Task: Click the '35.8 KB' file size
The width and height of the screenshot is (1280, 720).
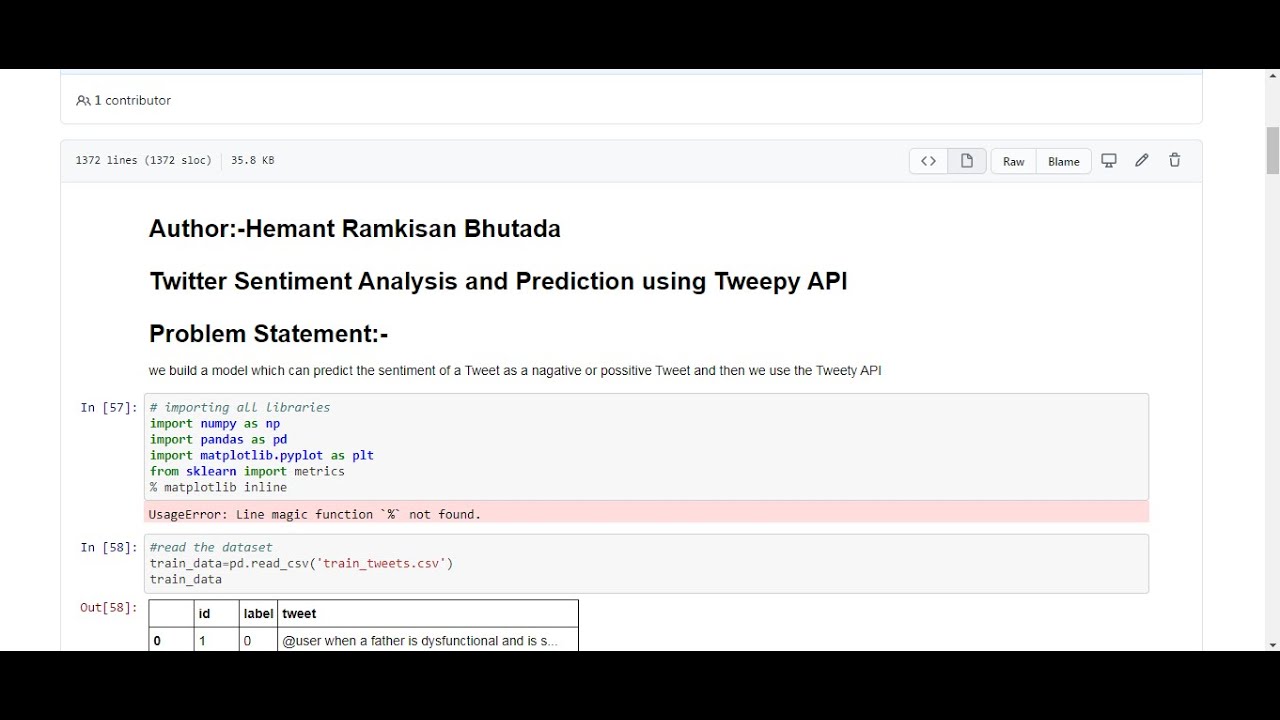Action: (252, 160)
